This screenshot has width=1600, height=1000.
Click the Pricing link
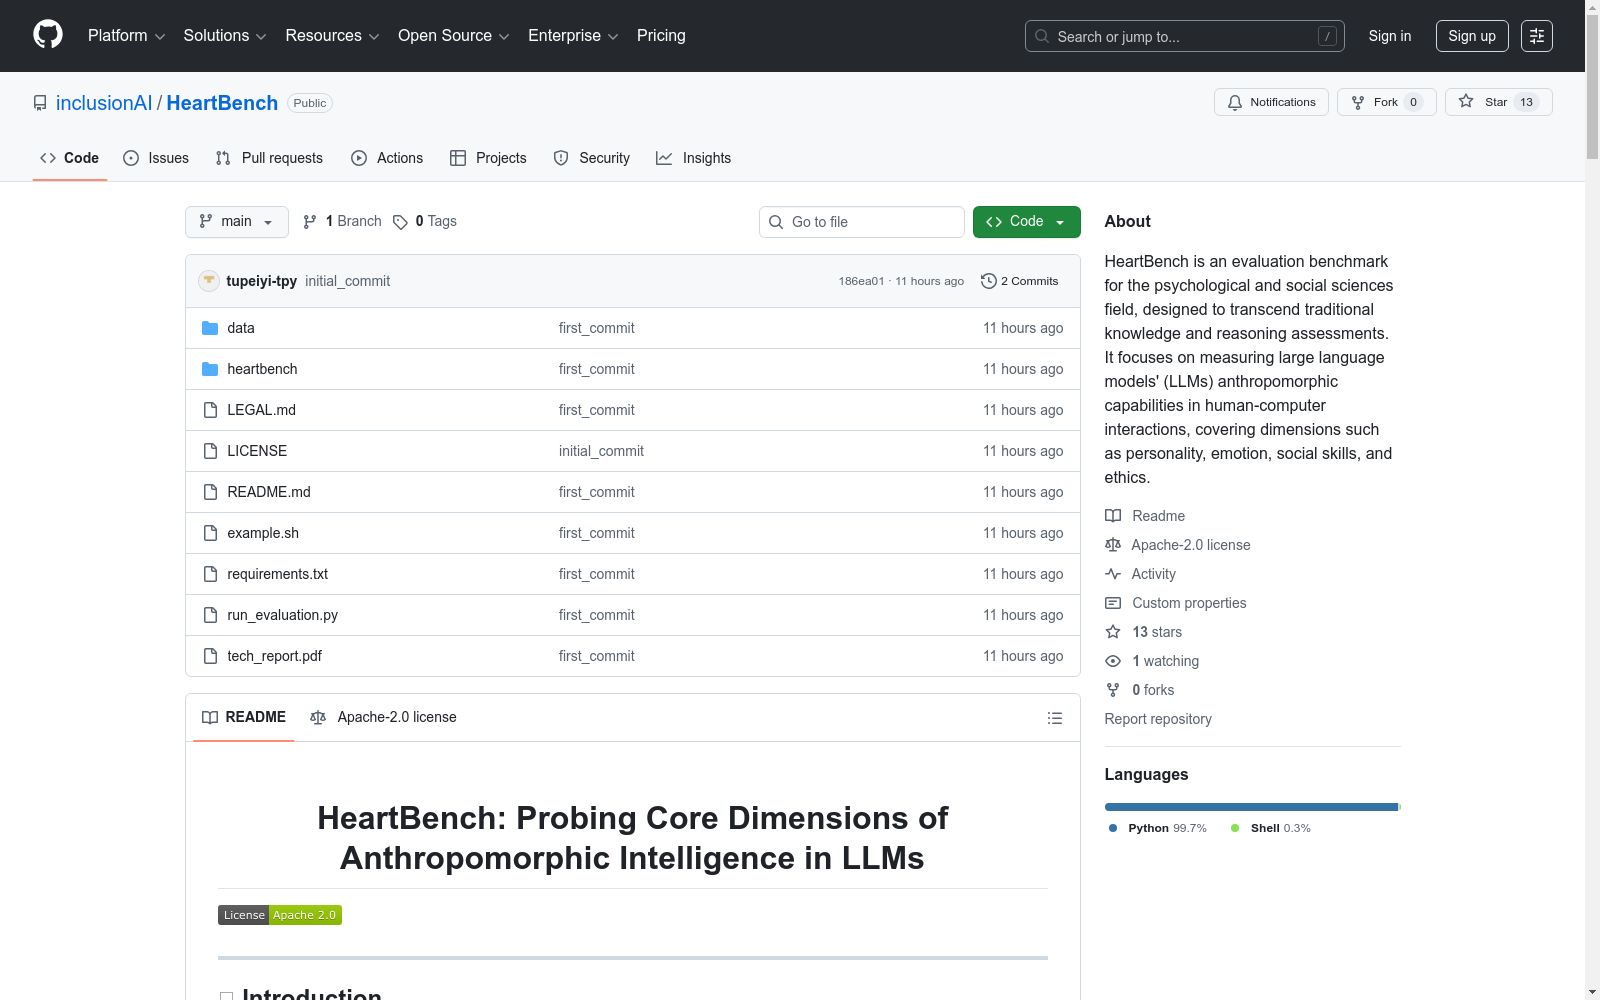click(661, 36)
